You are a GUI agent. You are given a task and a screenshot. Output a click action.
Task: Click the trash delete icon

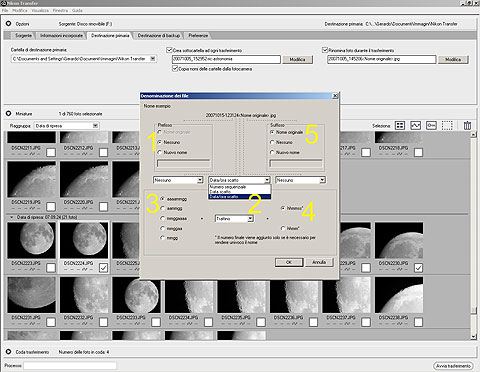[x=467, y=126]
